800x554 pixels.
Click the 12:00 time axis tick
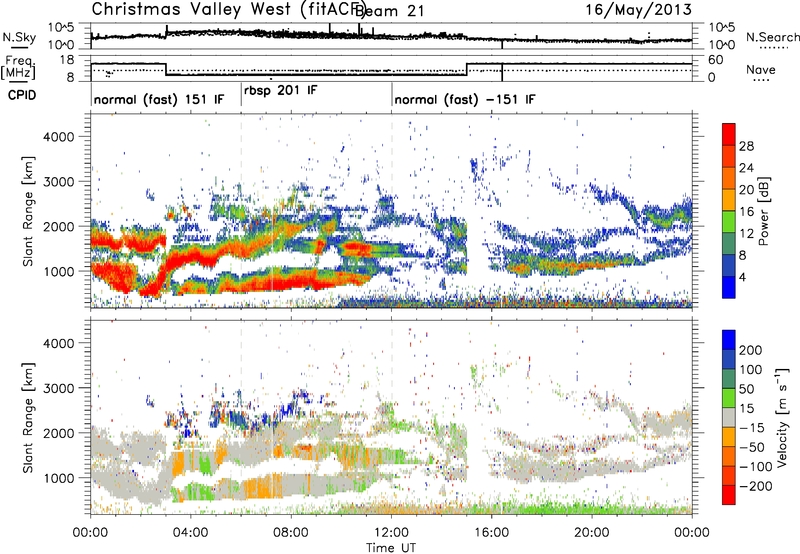click(391, 533)
